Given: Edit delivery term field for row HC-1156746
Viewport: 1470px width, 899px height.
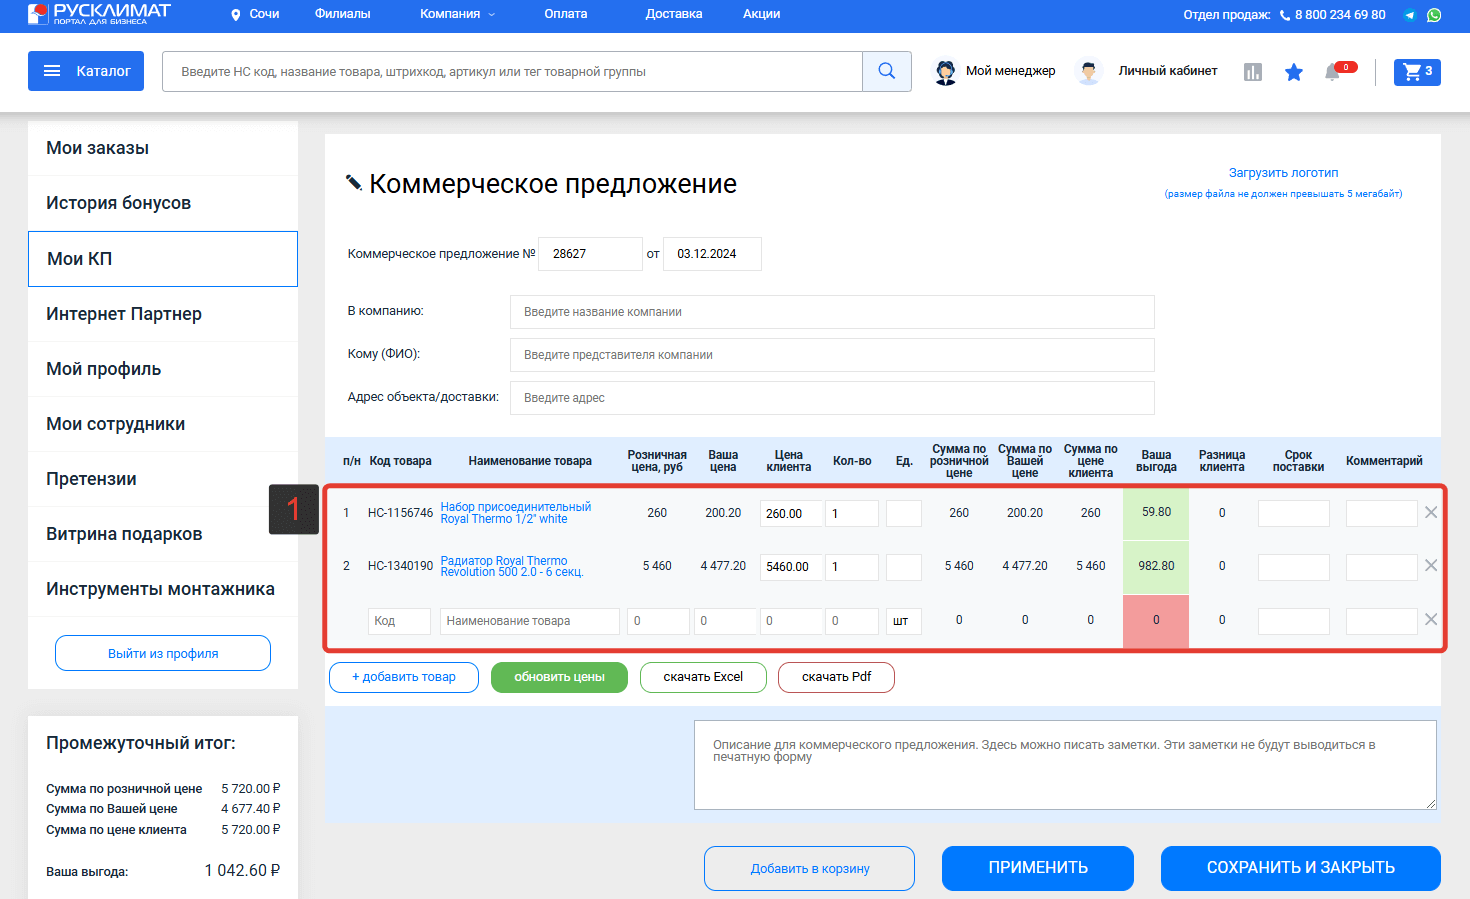Looking at the screenshot, I should point(1294,513).
